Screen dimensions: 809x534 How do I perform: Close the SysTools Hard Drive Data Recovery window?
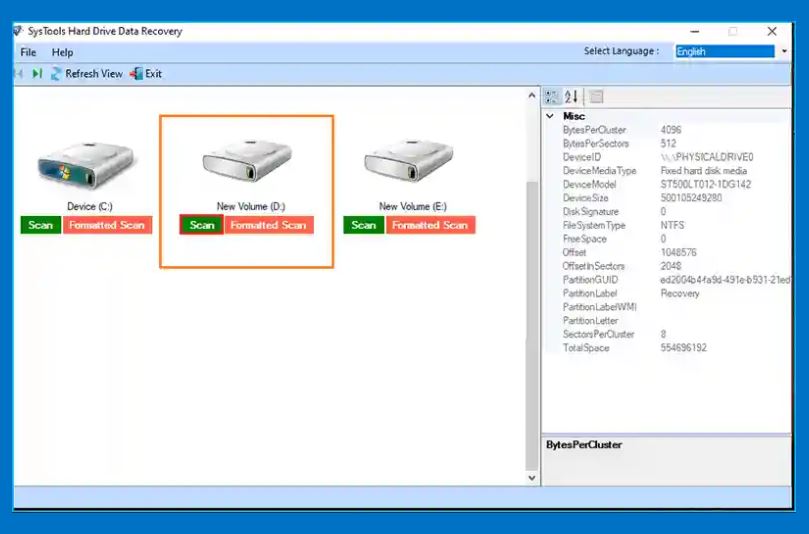point(772,31)
